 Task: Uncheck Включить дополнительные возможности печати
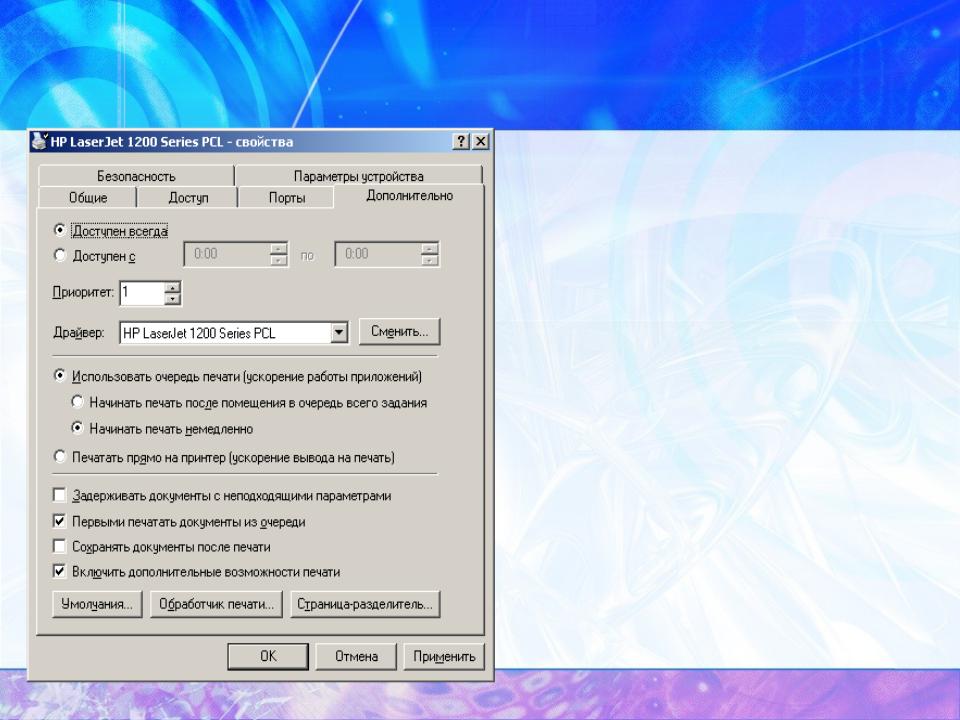pyautogui.click(x=59, y=571)
